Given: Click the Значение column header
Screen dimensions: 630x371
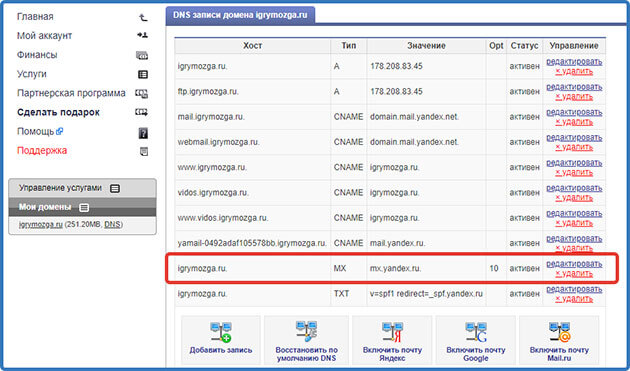Looking at the screenshot, I should click(x=426, y=46).
